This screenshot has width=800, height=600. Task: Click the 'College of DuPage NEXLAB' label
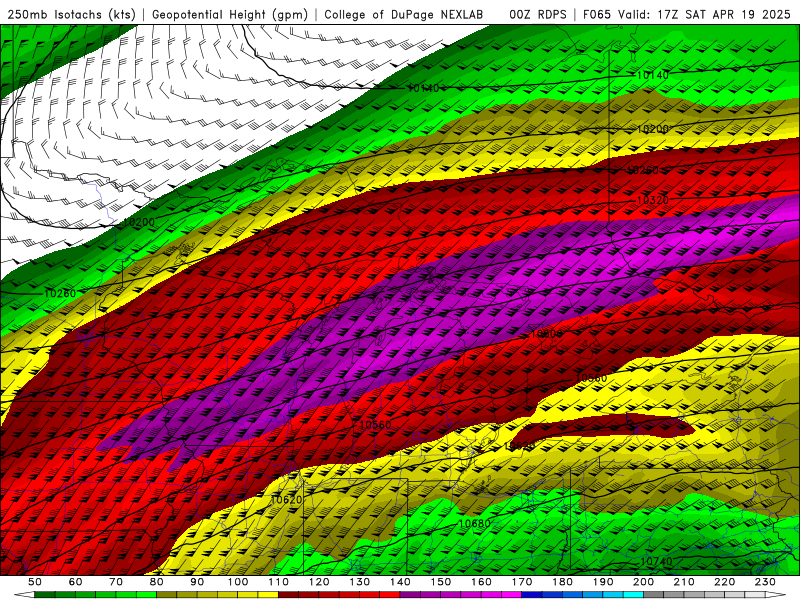(x=404, y=14)
